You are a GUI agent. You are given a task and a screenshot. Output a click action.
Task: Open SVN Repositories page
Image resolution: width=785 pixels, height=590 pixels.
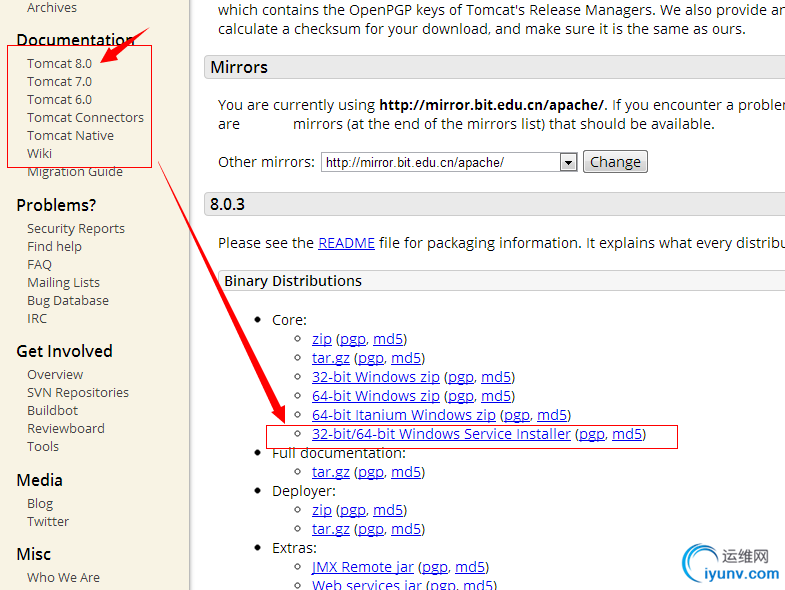click(78, 393)
